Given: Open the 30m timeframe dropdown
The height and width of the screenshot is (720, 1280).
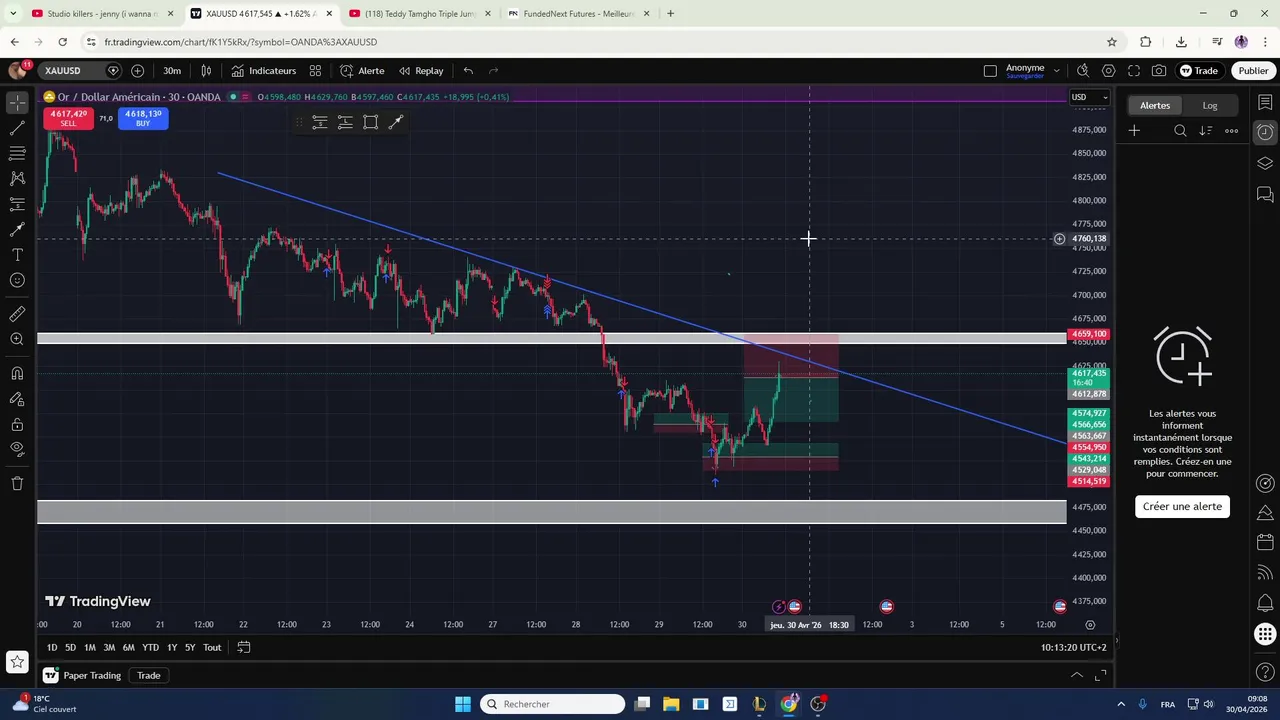Looking at the screenshot, I should click(x=172, y=71).
